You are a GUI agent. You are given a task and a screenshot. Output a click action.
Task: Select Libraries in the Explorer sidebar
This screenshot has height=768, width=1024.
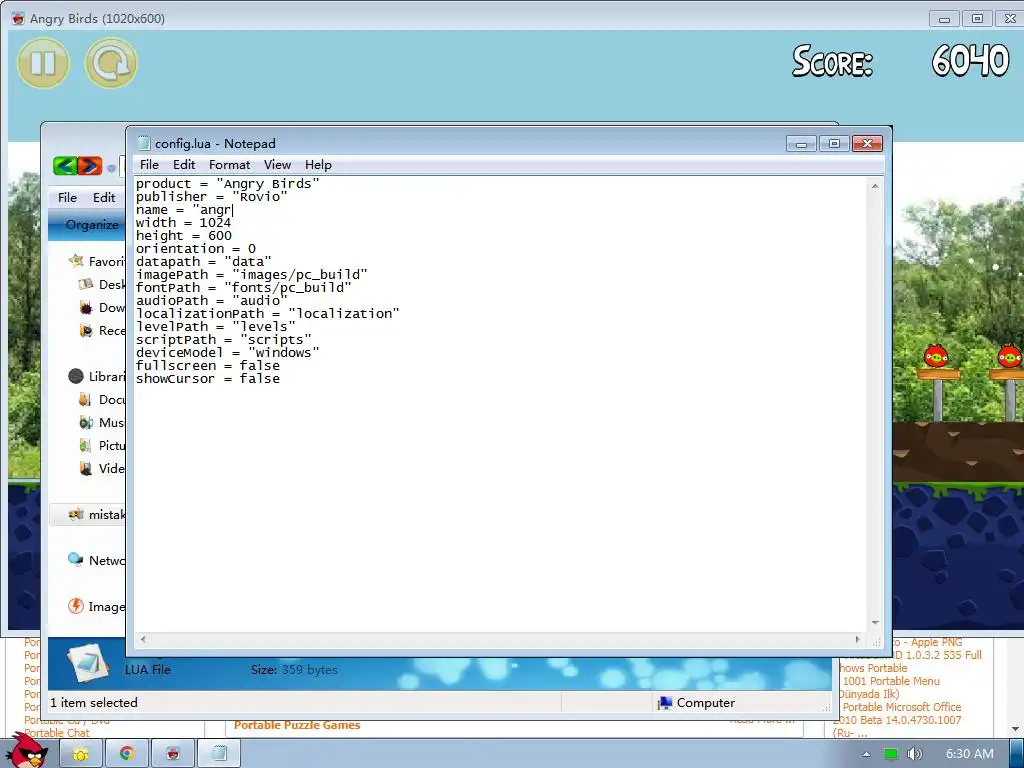tap(97, 376)
